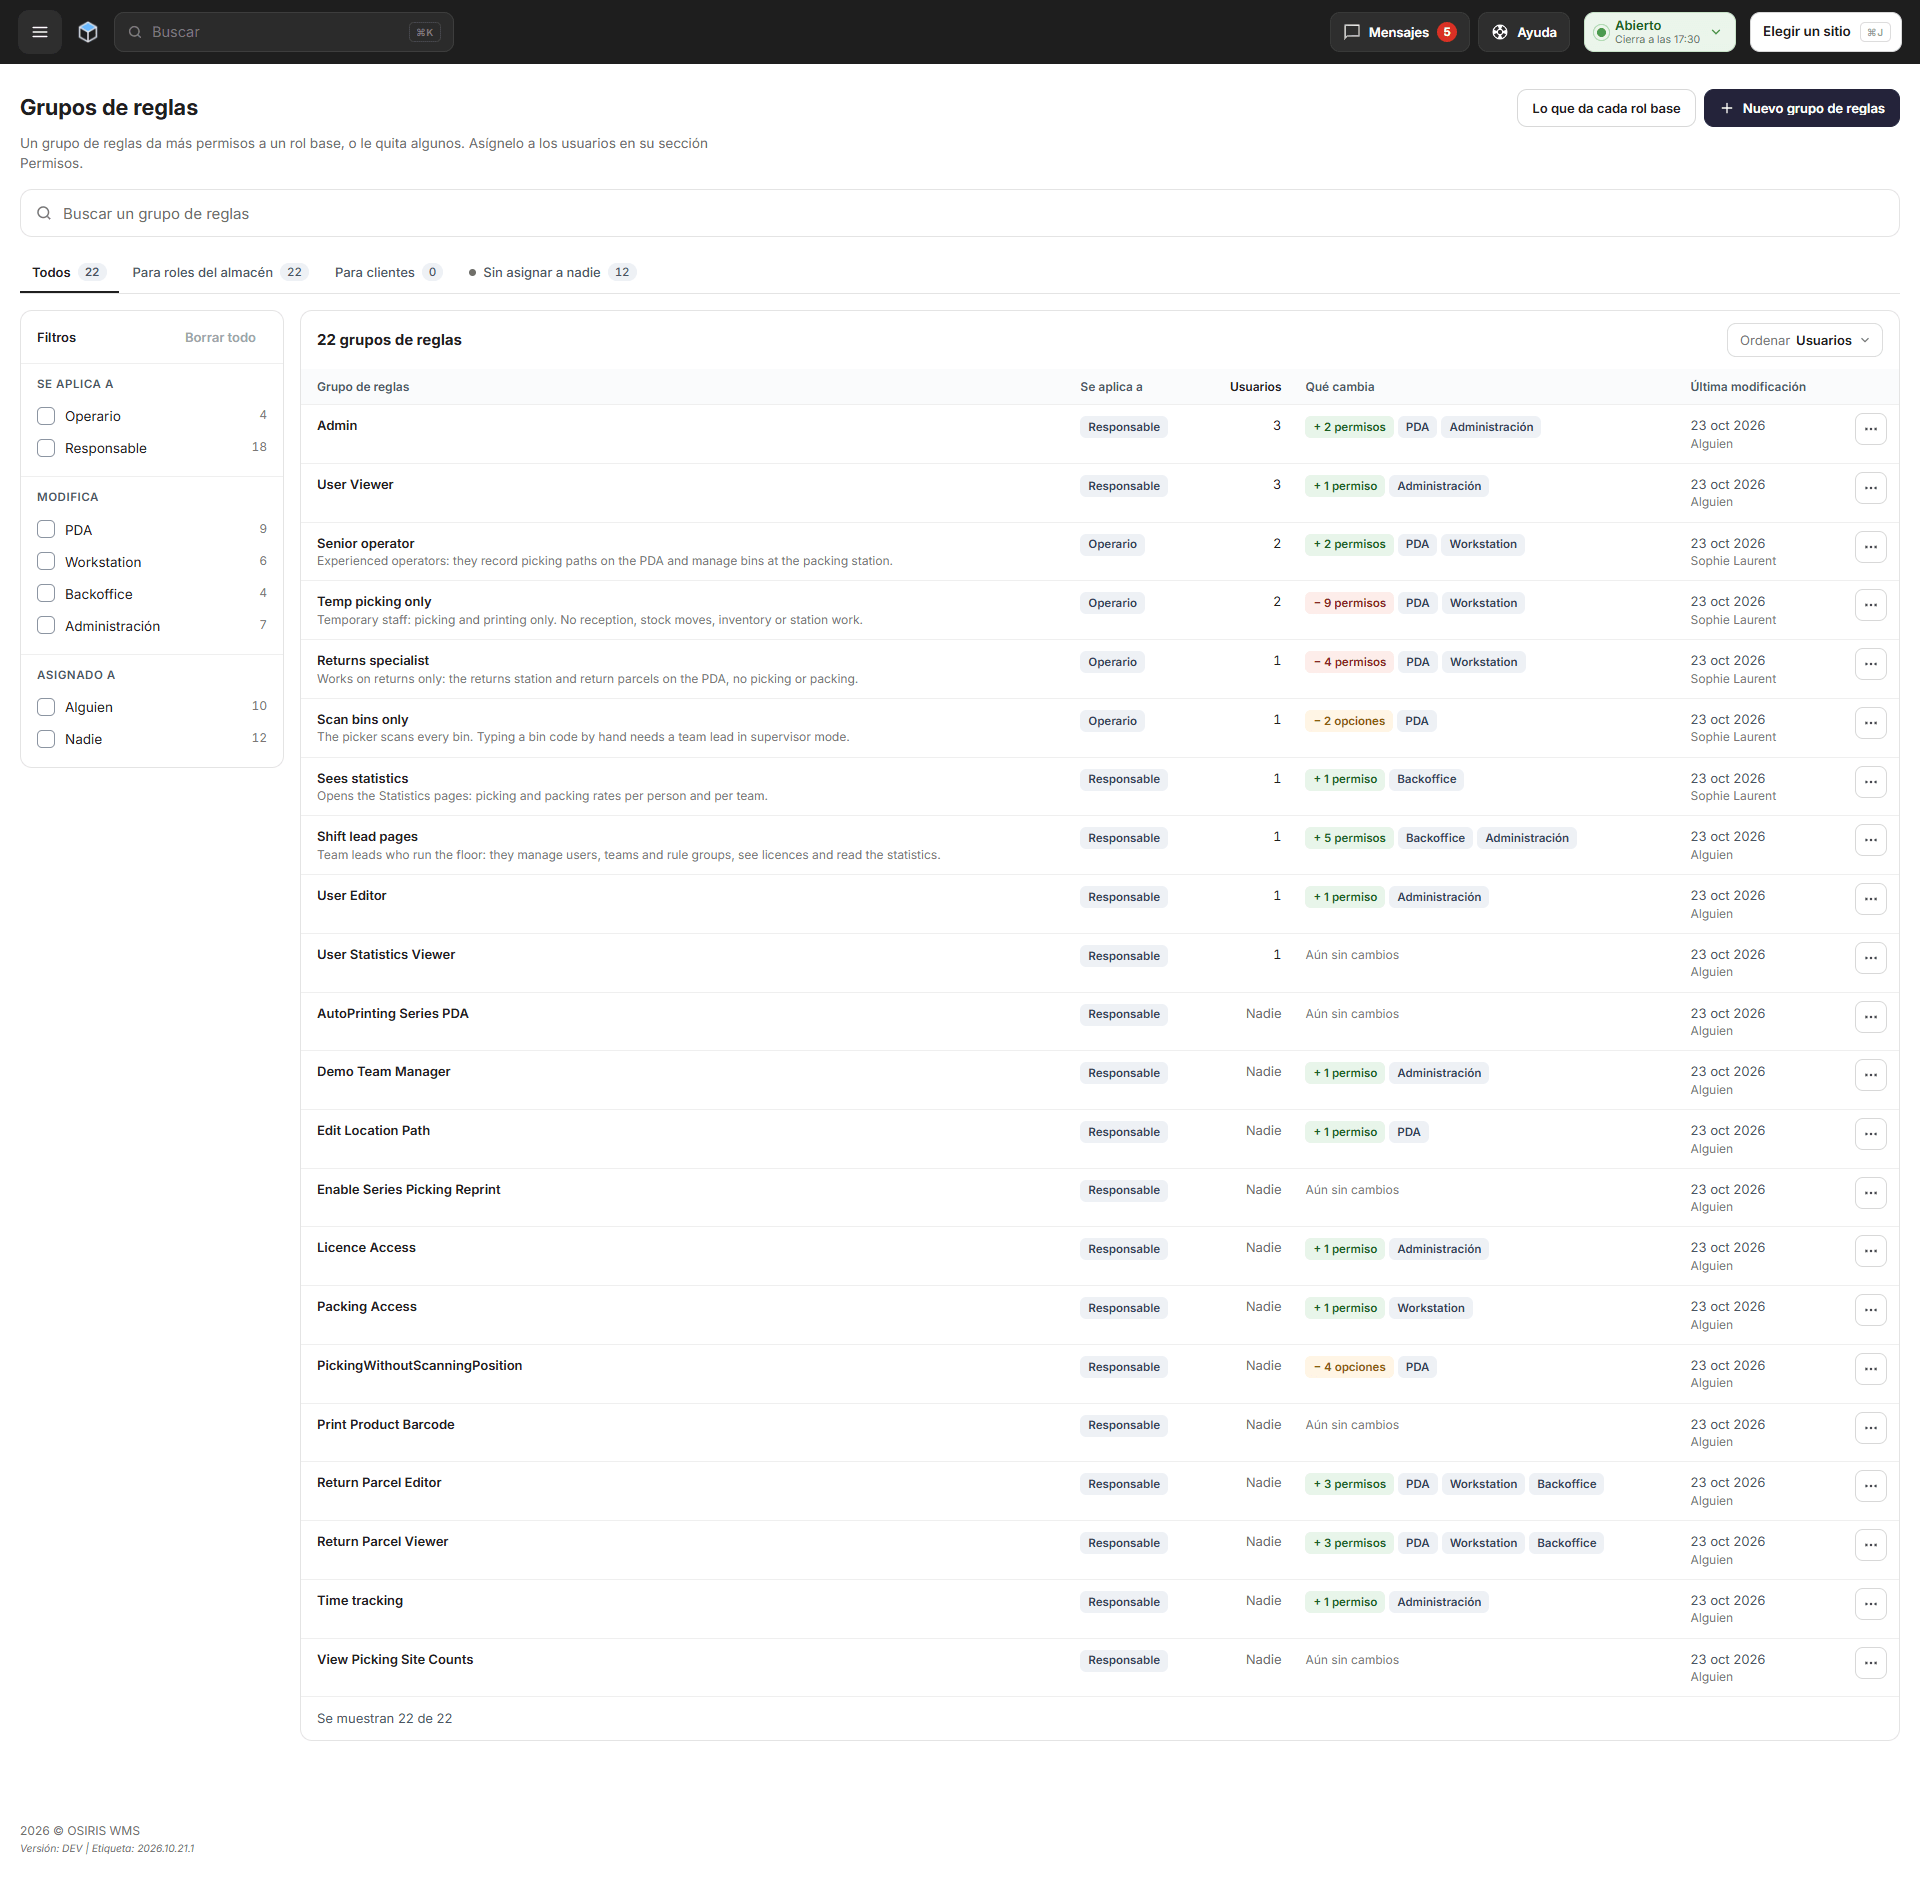Open row actions for Packing Access
The image size is (1920, 1882).
1870,1310
